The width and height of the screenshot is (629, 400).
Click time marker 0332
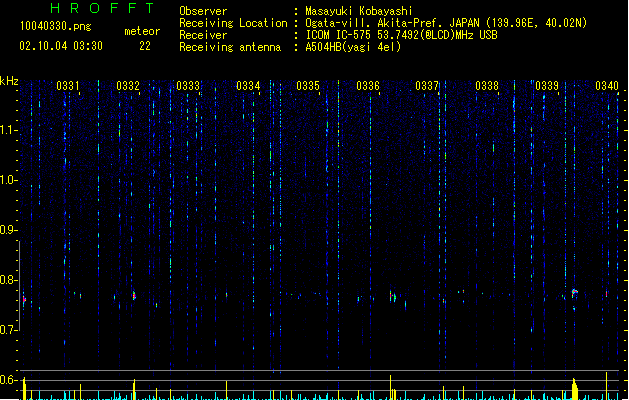point(128,86)
